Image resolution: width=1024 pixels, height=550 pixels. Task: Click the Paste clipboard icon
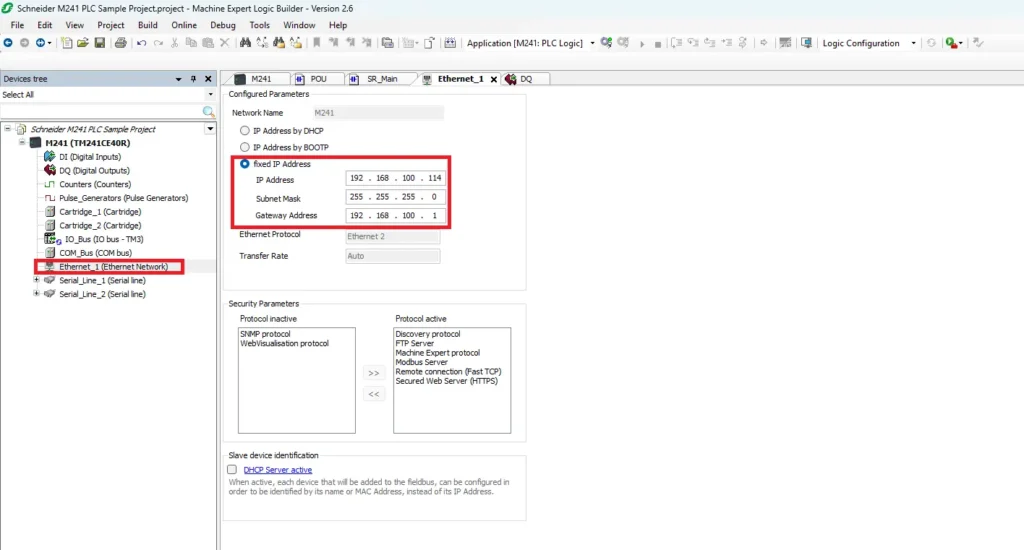tap(208, 43)
